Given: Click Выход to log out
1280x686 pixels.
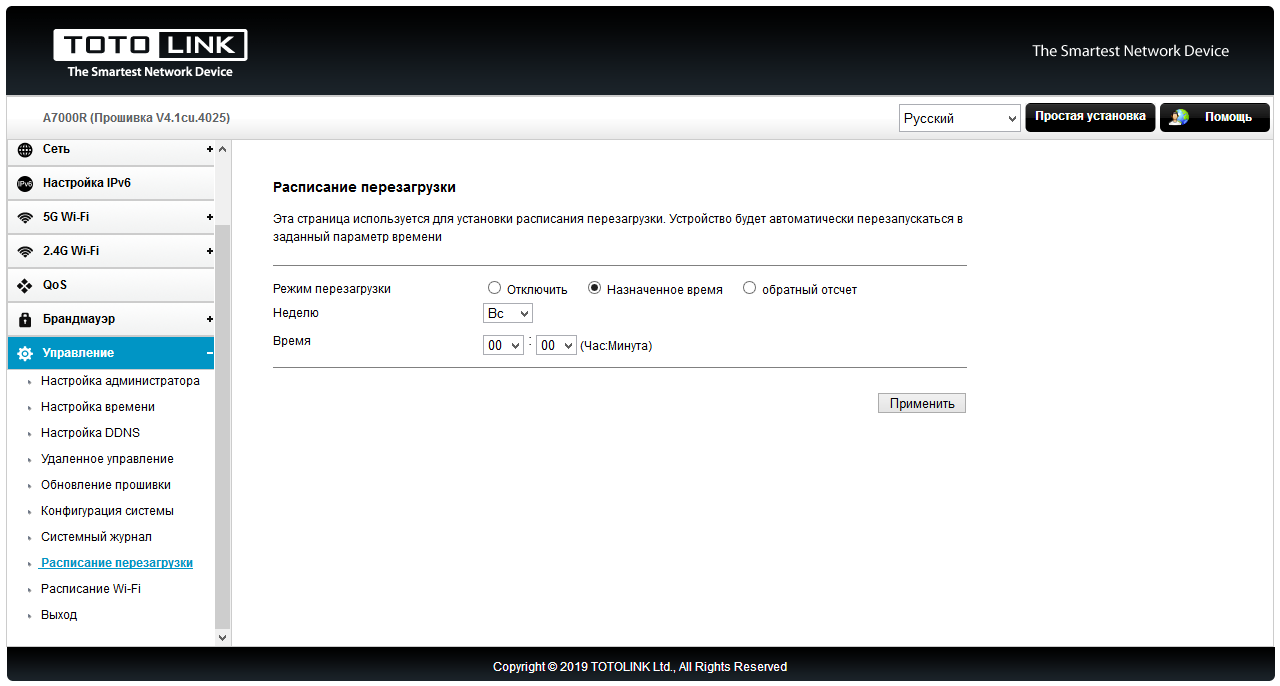Looking at the screenshot, I should 59,615.
